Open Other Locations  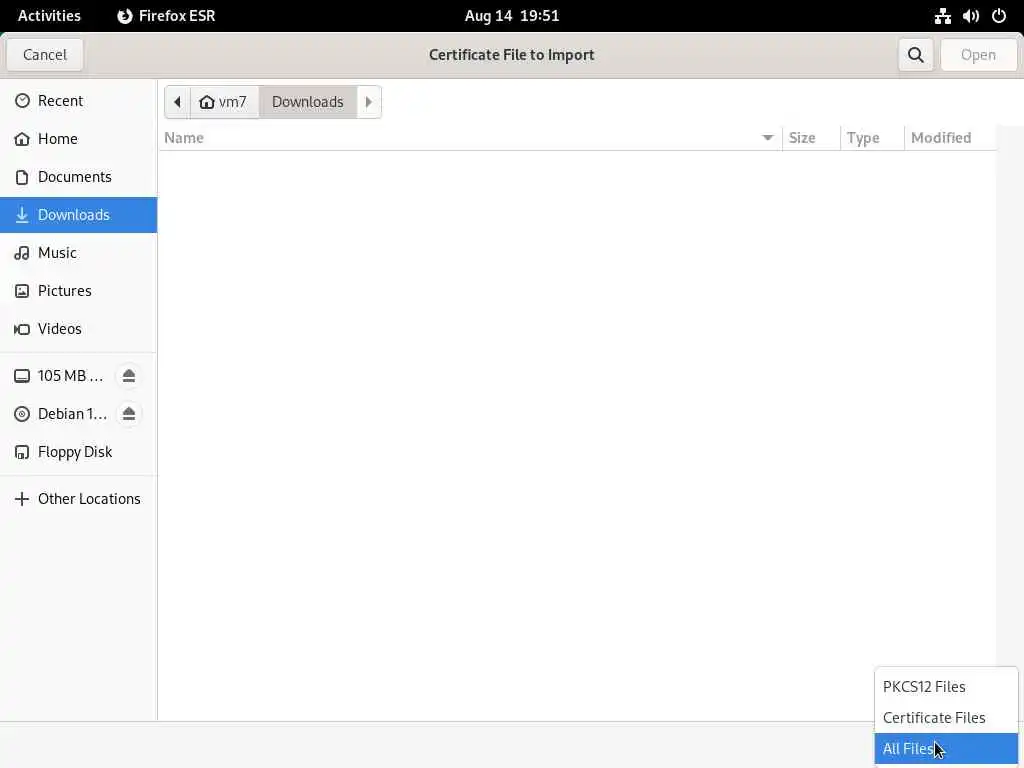[x=78, y=499]
